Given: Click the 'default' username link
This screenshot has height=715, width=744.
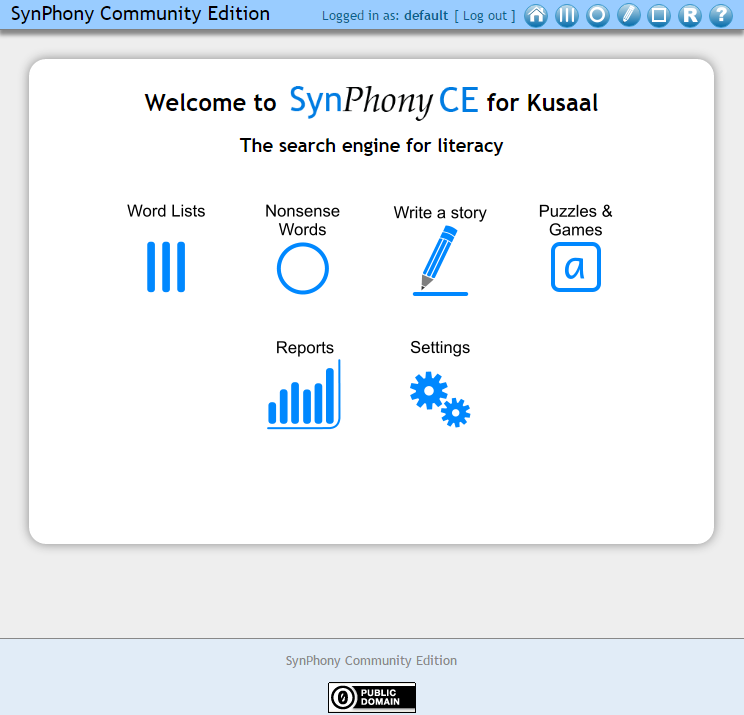Looking at the screenshot, I should tap(426, 16).
